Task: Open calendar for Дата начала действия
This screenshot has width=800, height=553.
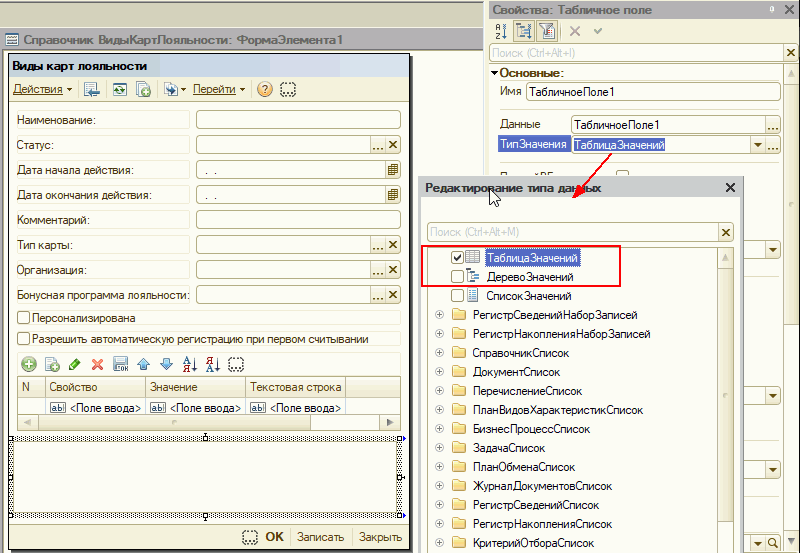Action: tap(392, 169)
